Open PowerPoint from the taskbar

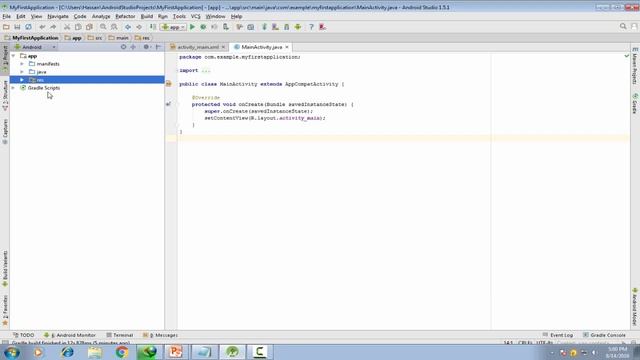click(176, 352)
